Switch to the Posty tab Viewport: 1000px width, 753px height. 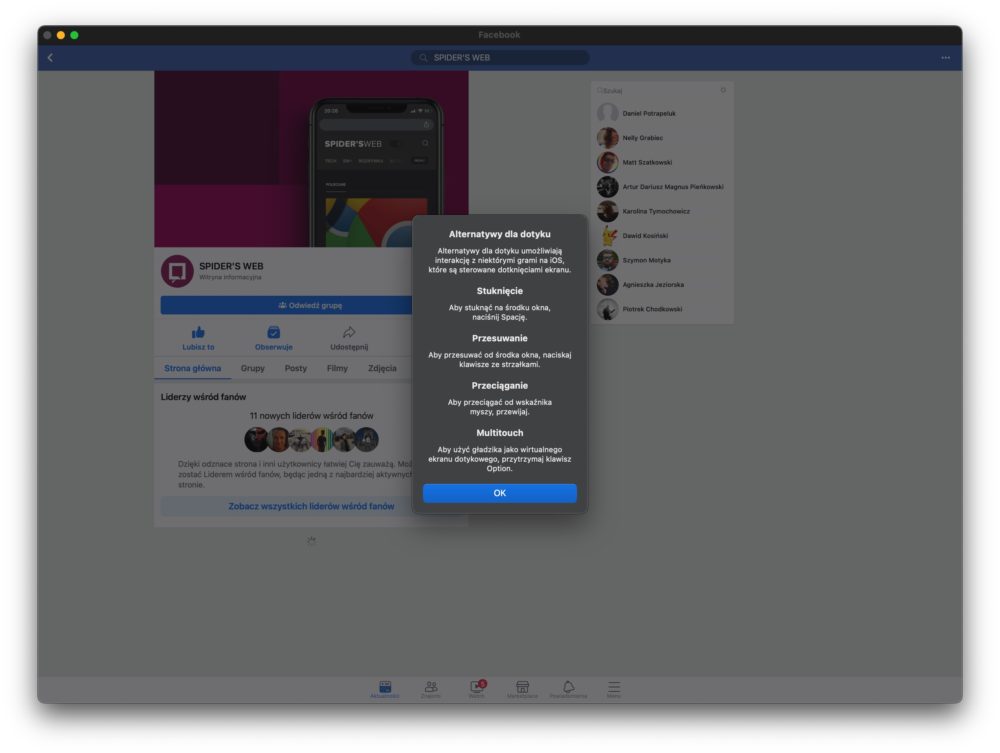tap(295, 369)
